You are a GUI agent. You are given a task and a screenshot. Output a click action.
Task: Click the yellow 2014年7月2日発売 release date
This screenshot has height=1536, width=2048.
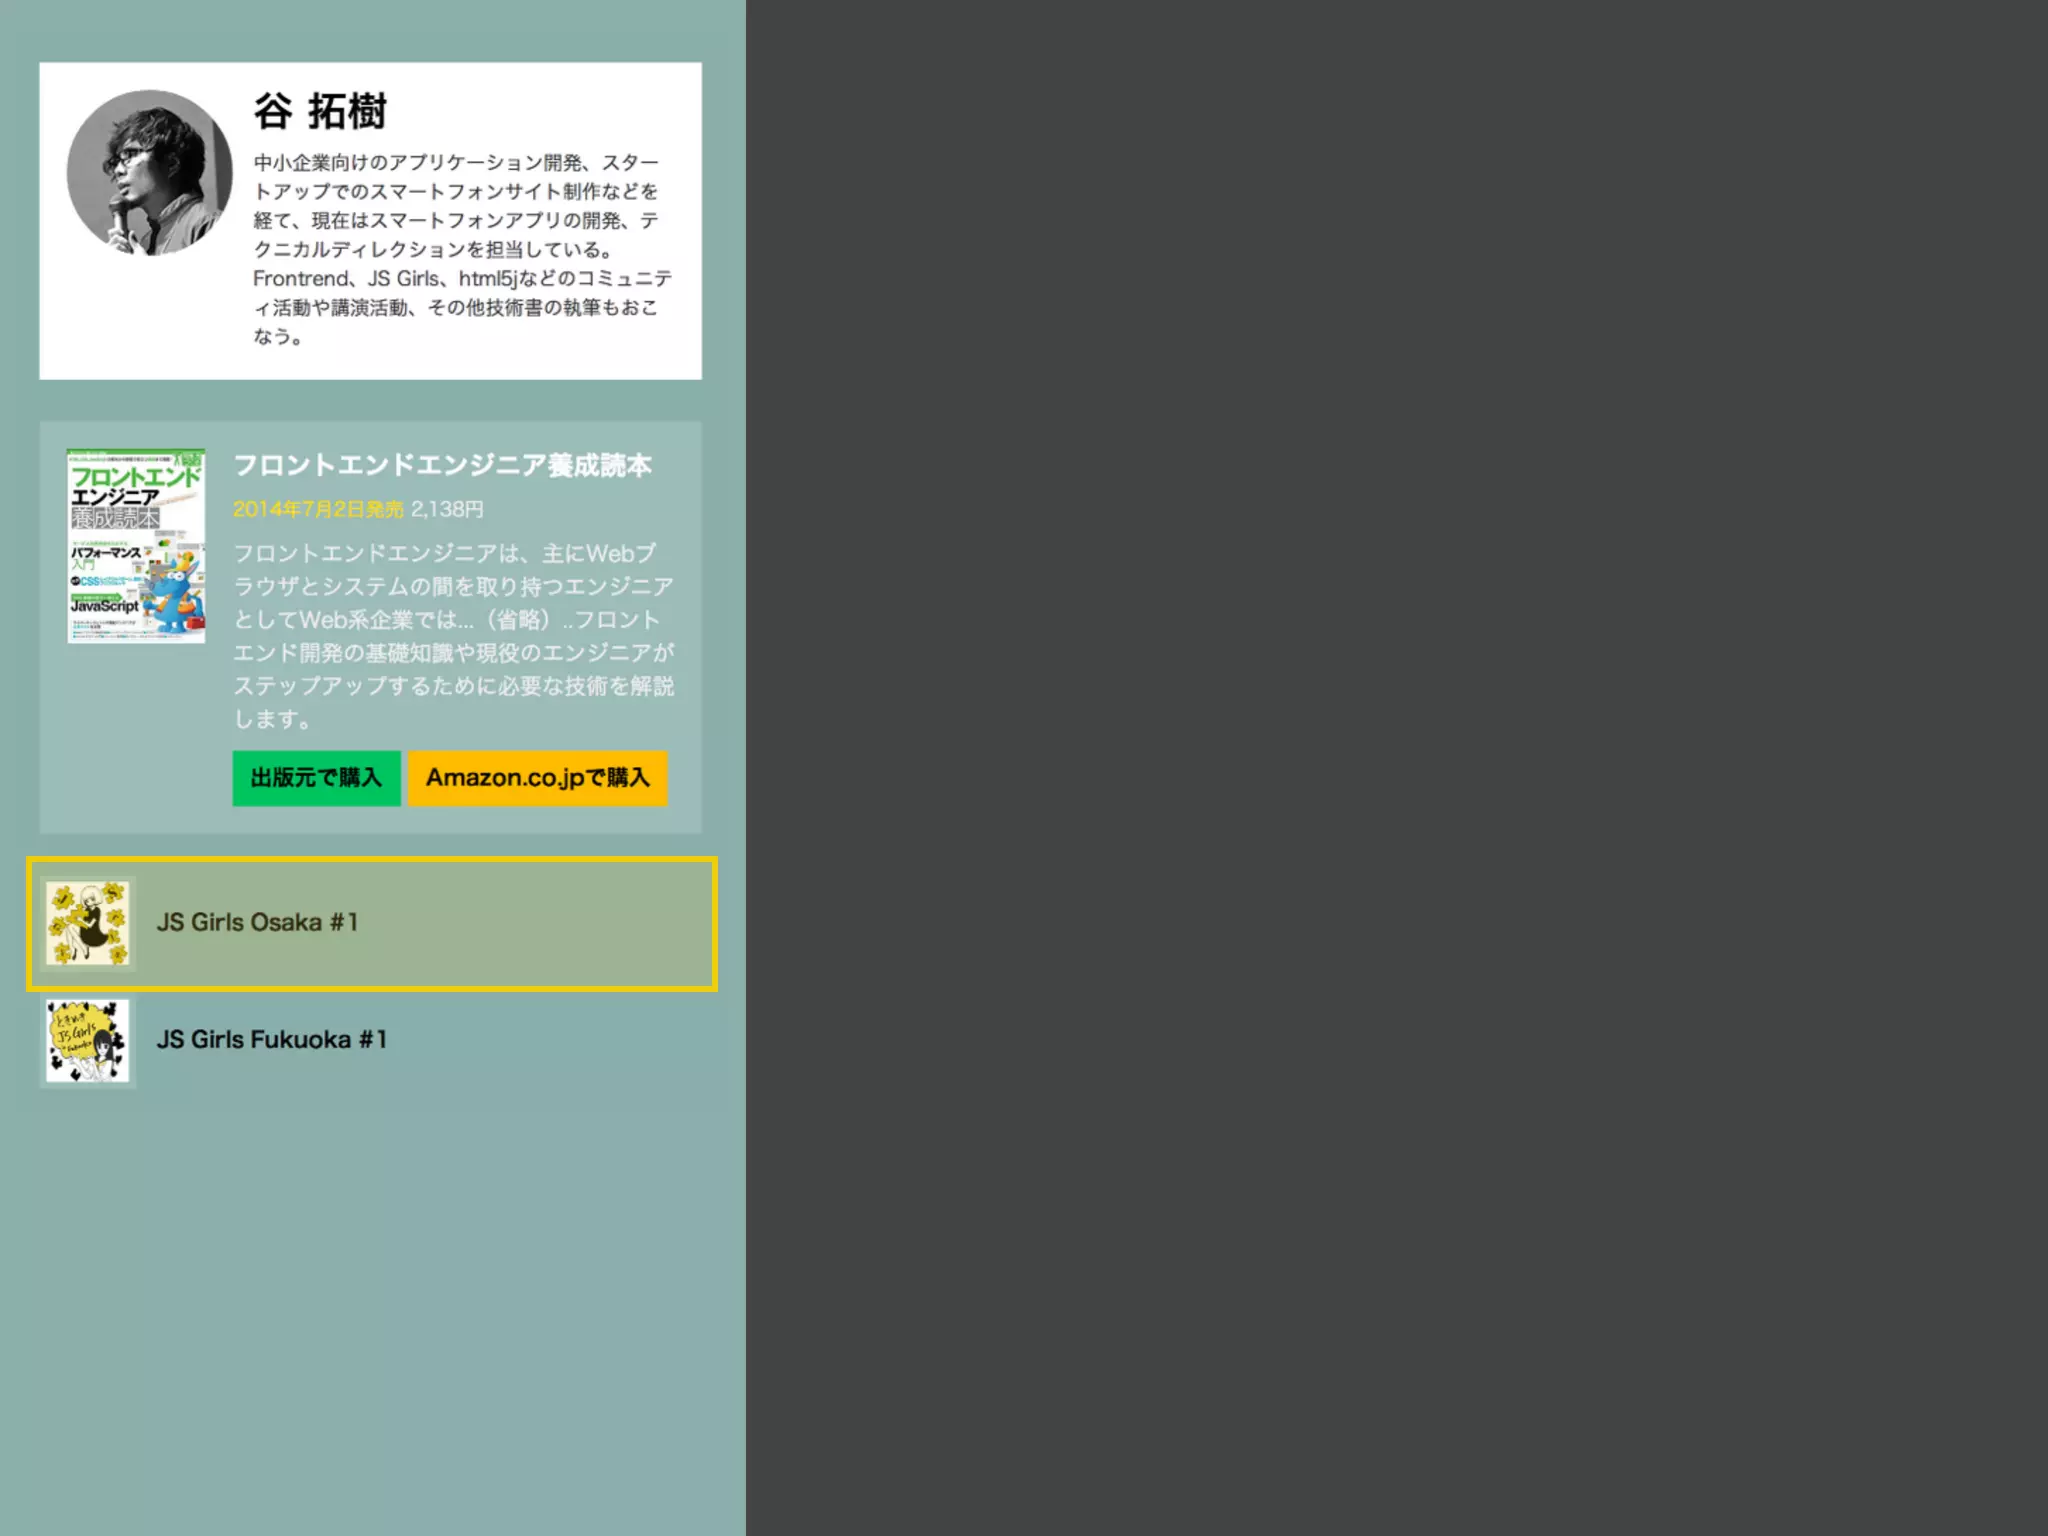point(318,509)
